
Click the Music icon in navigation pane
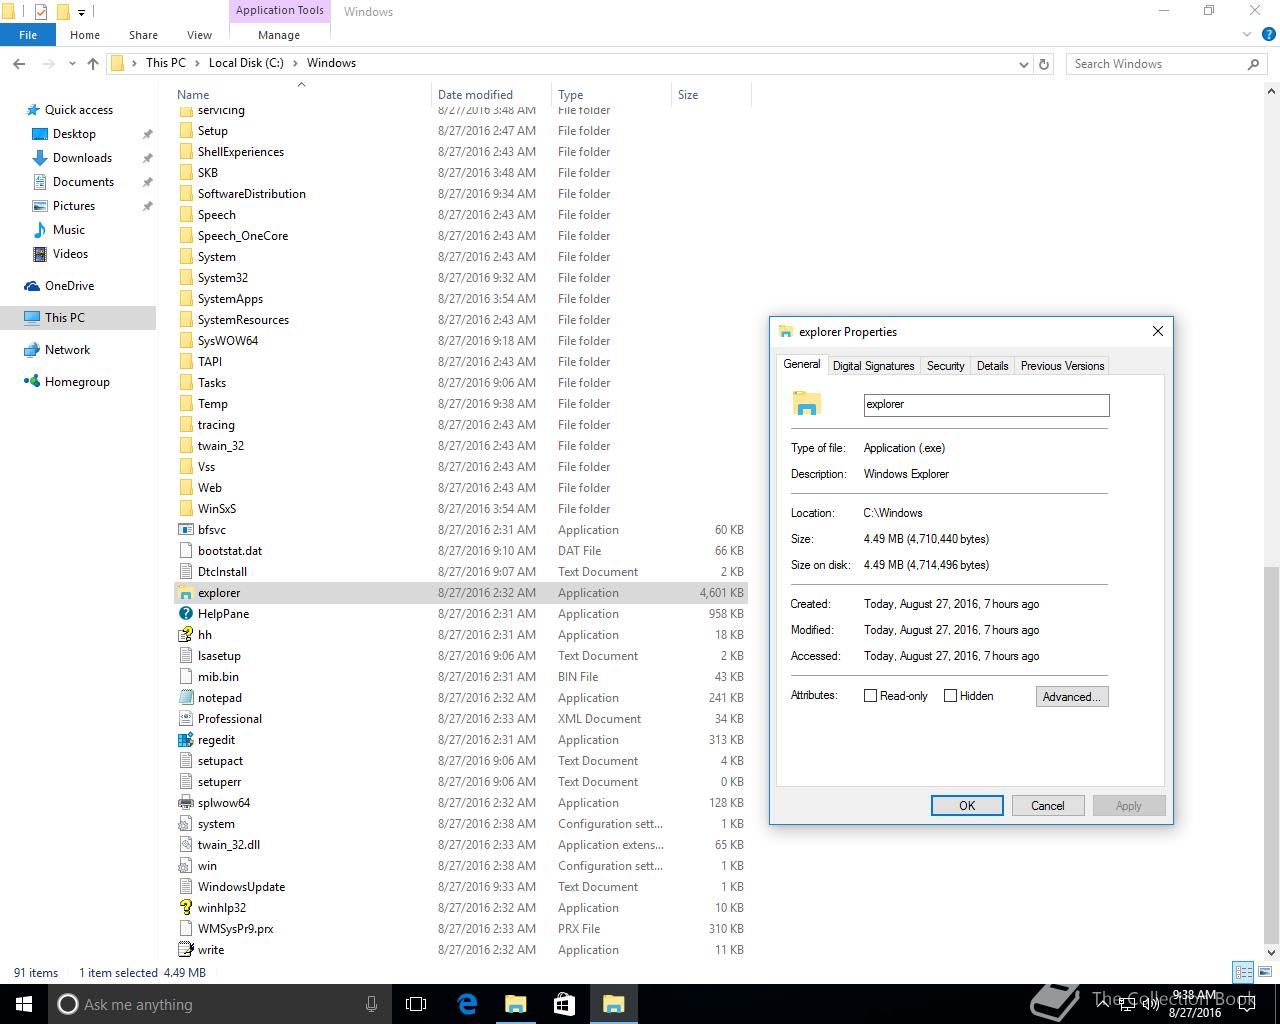(x=40, y=230)
